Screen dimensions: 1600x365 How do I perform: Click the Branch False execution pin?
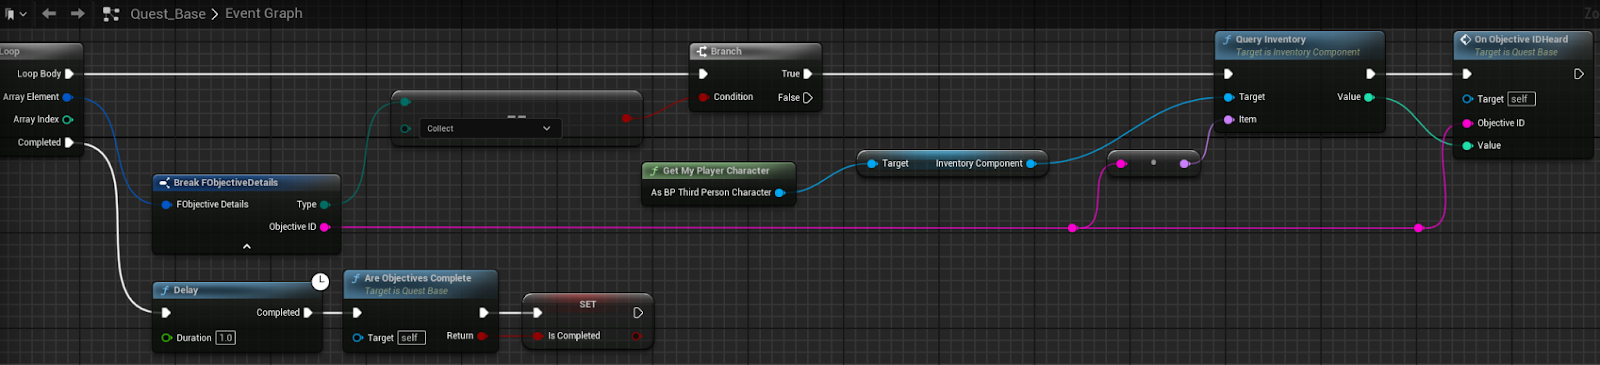(x=808, y=97)
